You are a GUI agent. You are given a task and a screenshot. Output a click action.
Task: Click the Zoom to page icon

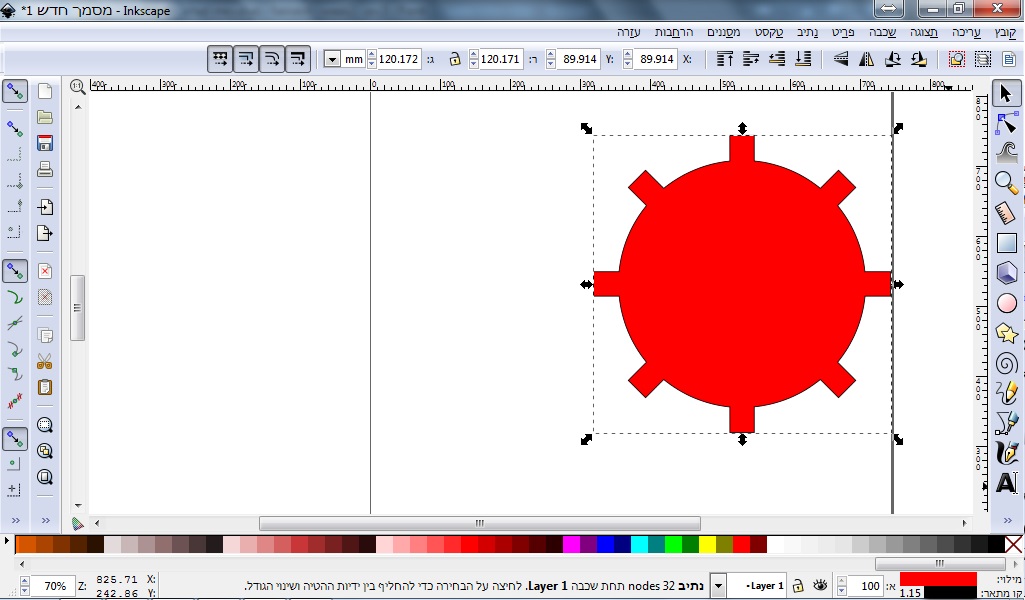(44, 476)
